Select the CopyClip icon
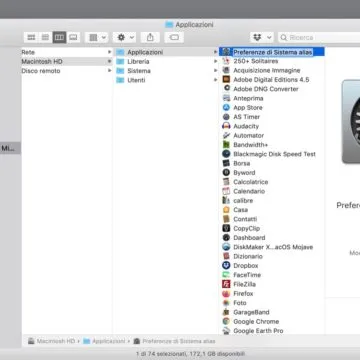 pyautogui.click(x=226, y=228)
